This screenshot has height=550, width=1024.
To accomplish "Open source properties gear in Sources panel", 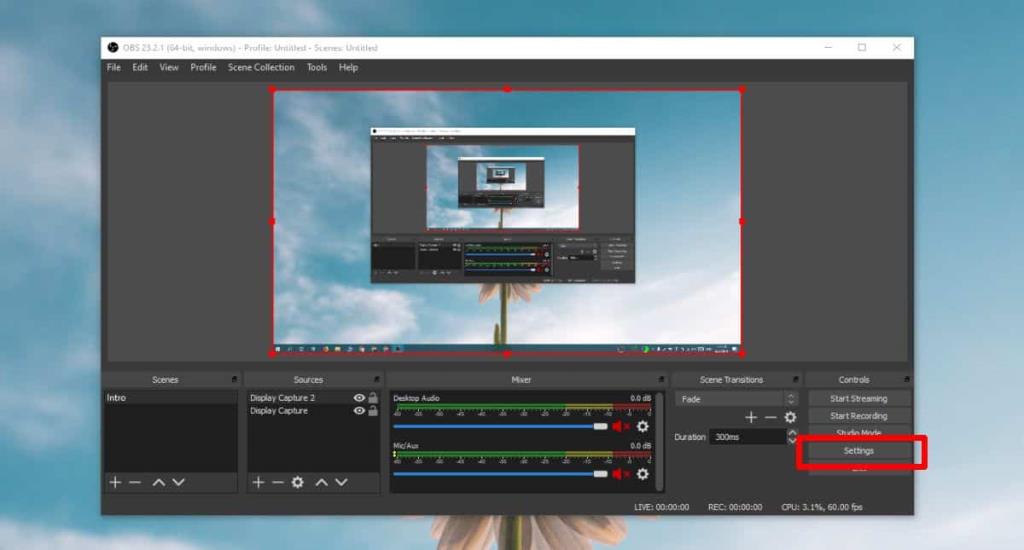I will coord(297,482).
